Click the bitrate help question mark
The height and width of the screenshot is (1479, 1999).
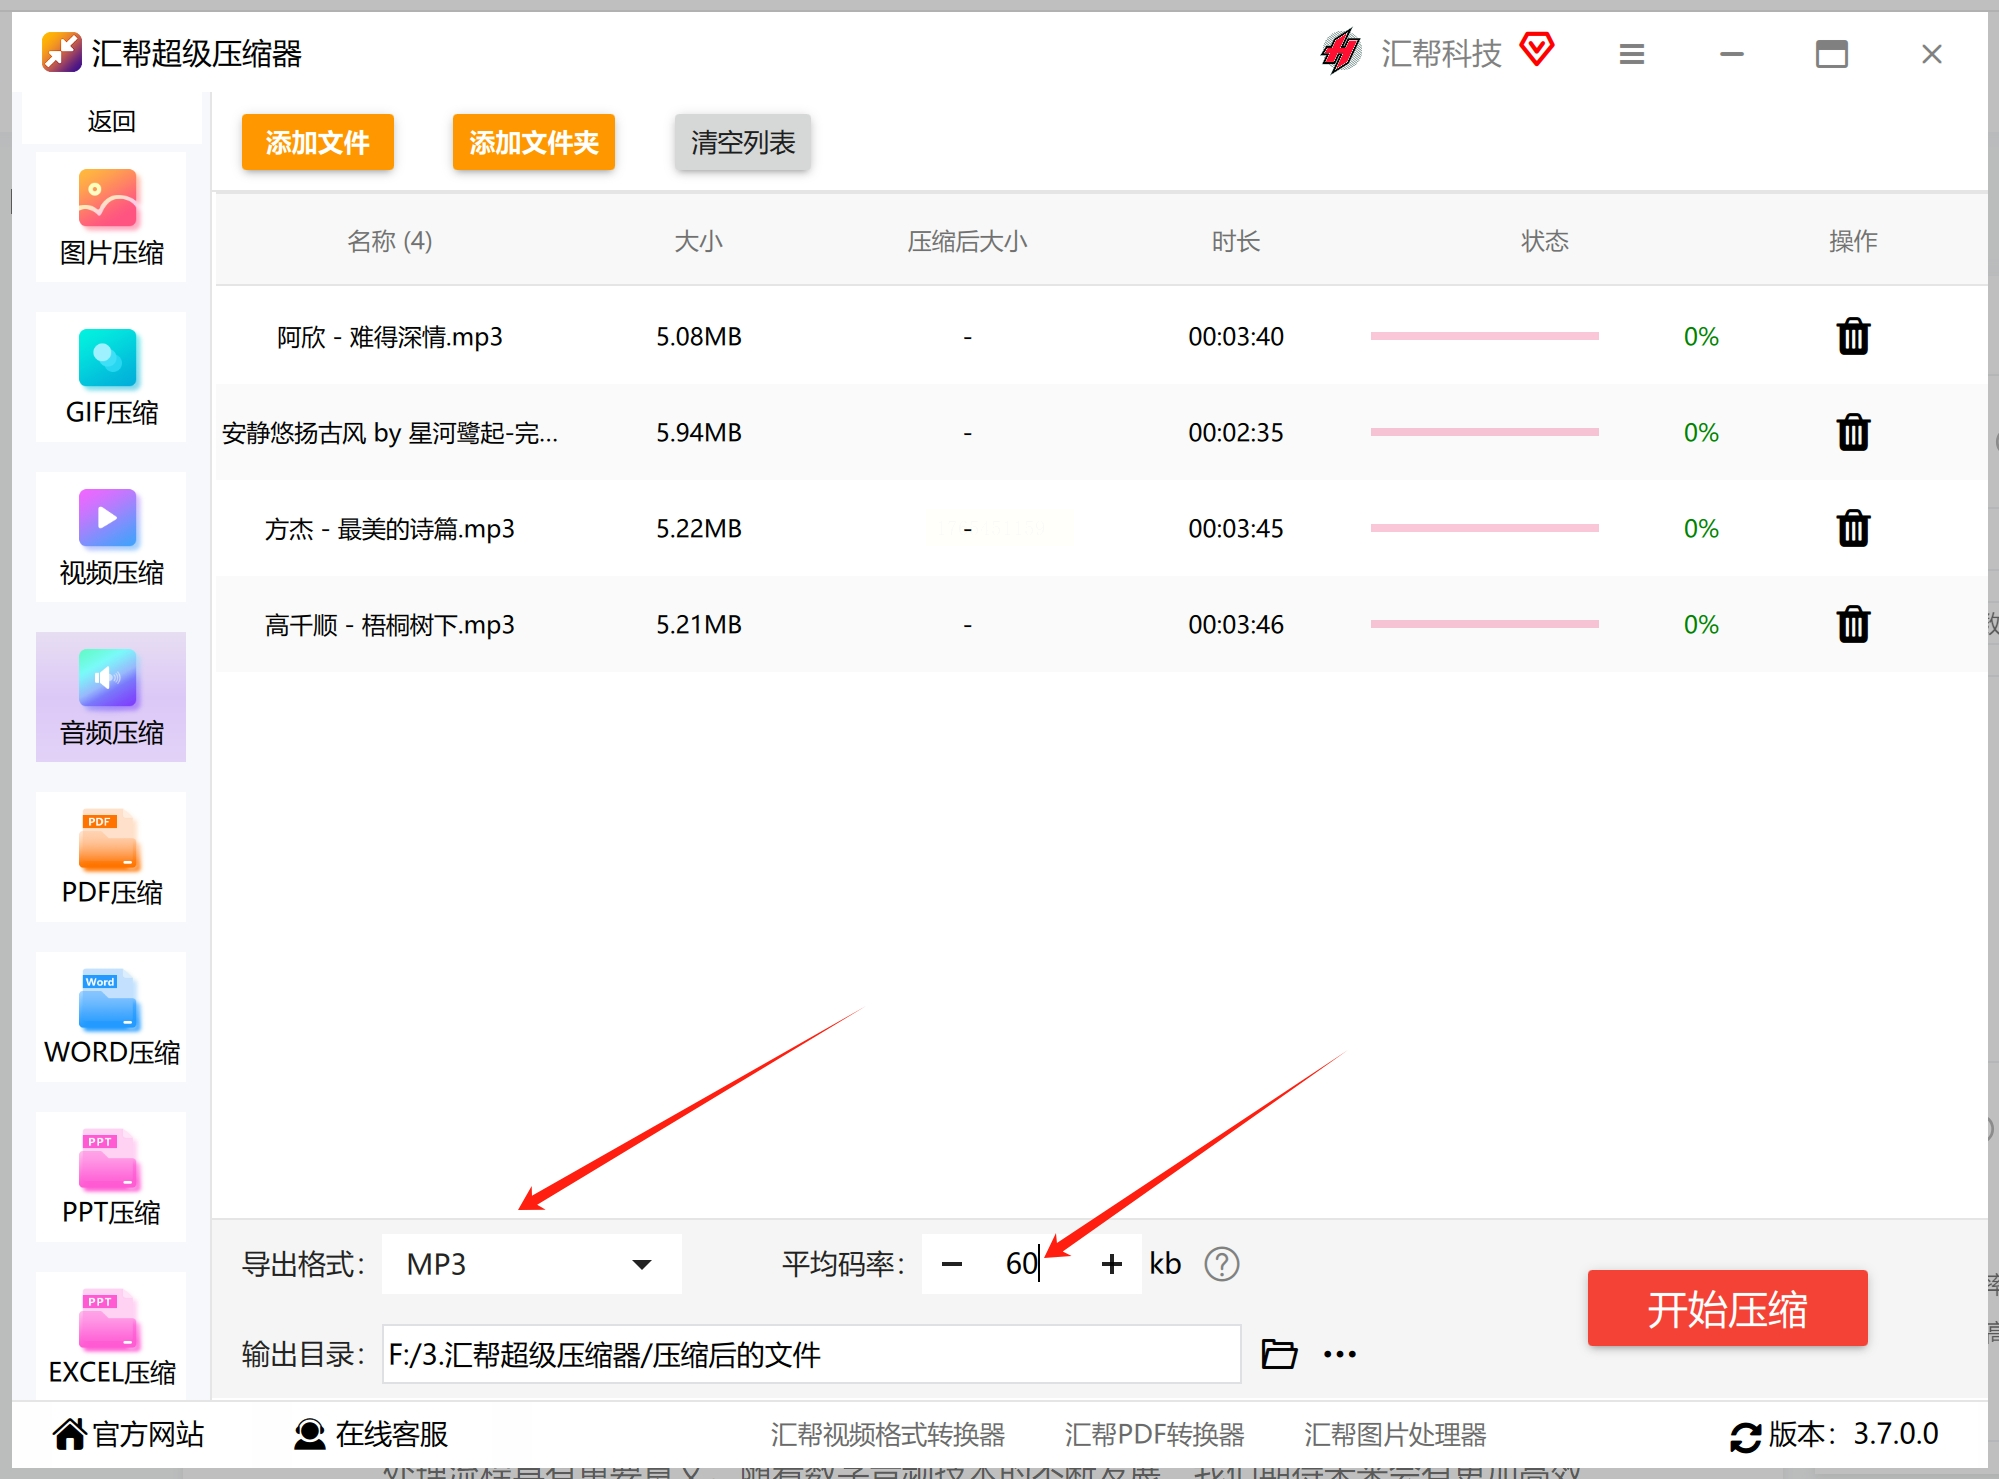point(1221,1264)
